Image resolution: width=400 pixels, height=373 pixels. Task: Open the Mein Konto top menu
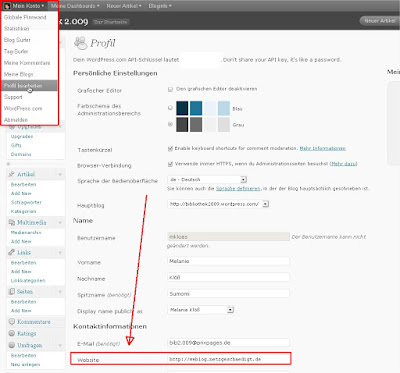[x=24, y=6]
